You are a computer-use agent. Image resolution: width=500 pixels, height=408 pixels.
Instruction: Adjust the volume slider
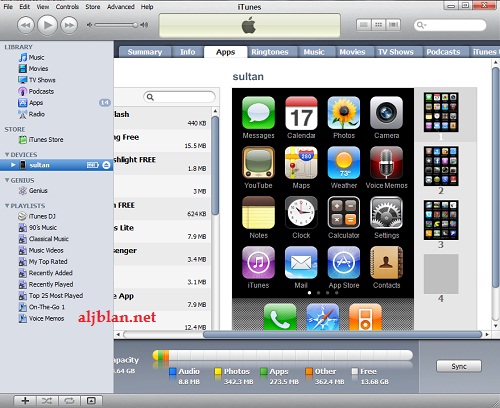click(x=116, y=25)
